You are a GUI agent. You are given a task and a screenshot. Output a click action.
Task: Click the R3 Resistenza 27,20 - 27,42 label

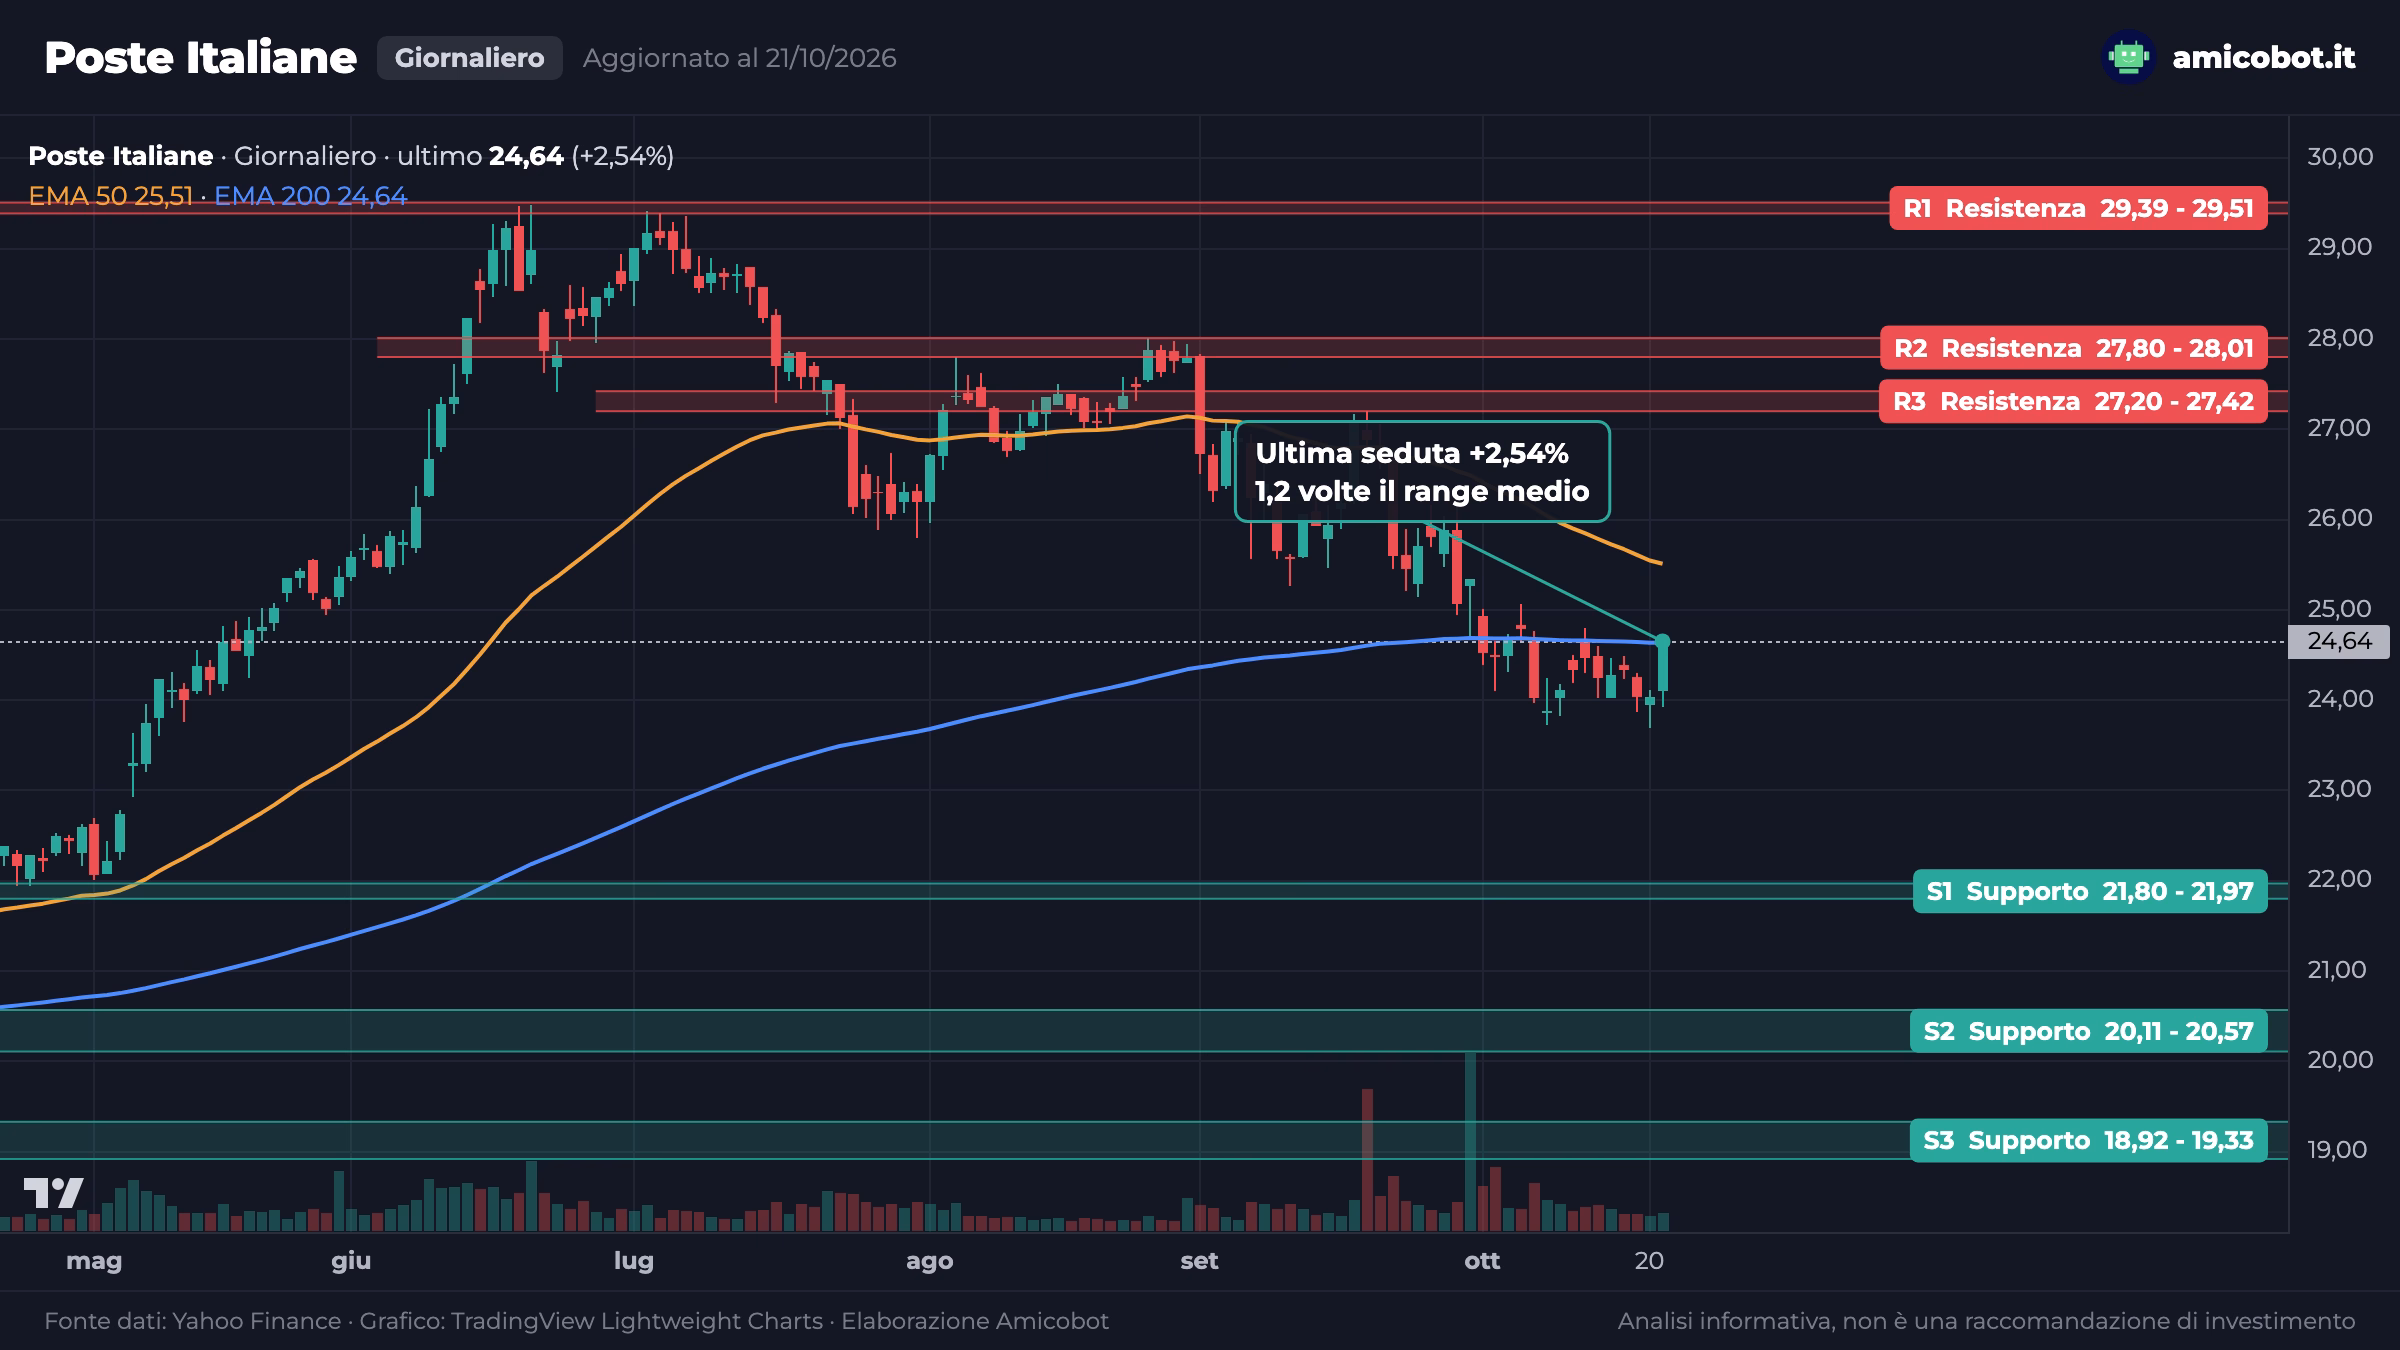[x=2073, y=401]
